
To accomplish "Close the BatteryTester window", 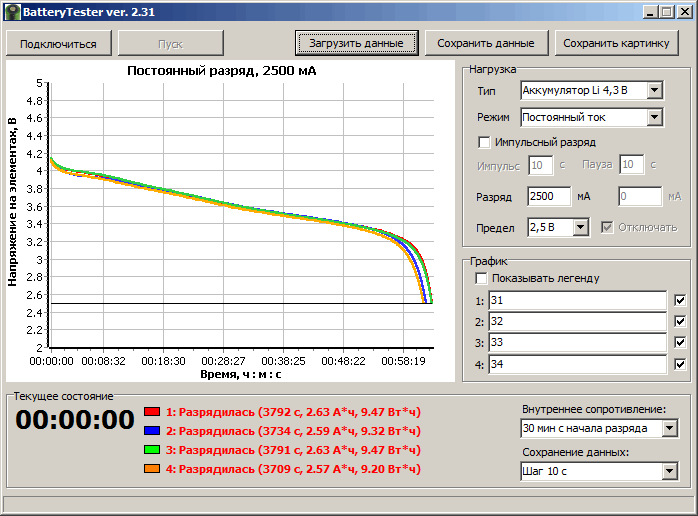I will click(x=685, y=12).
